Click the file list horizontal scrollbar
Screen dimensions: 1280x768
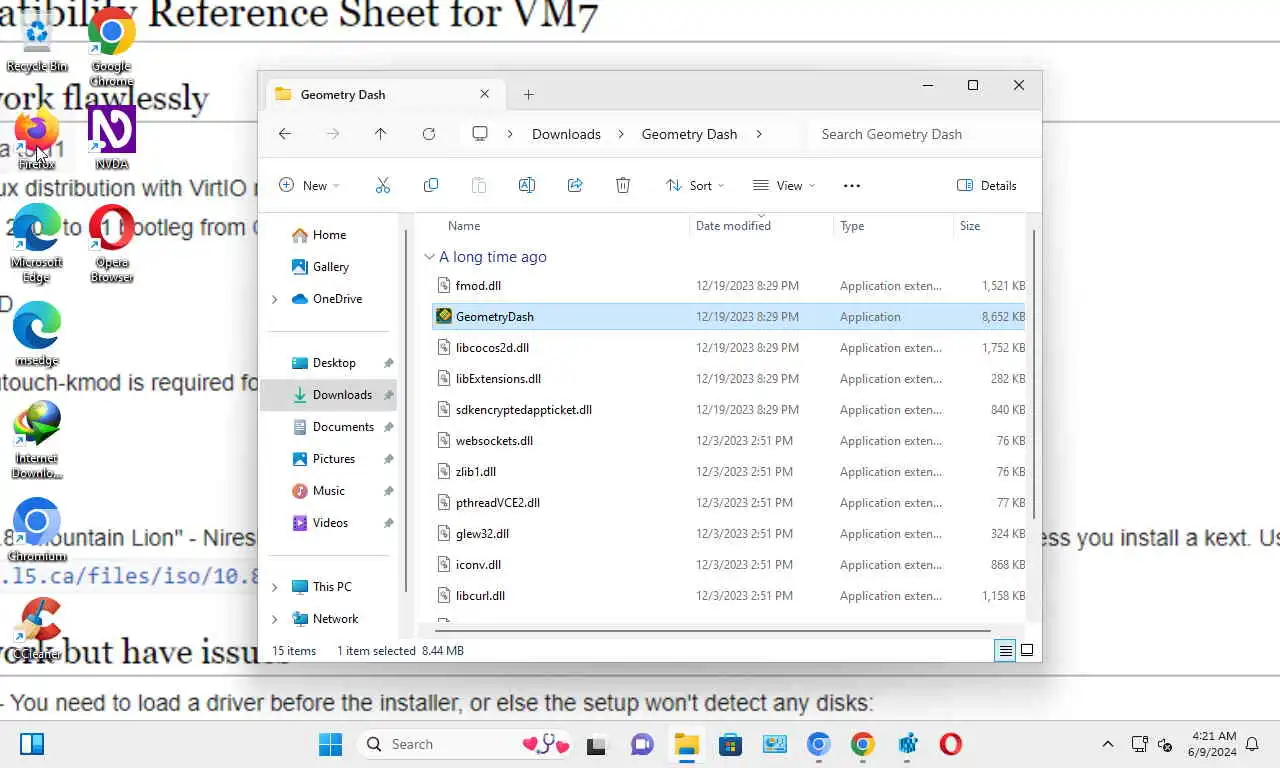[x=712, y=631]
